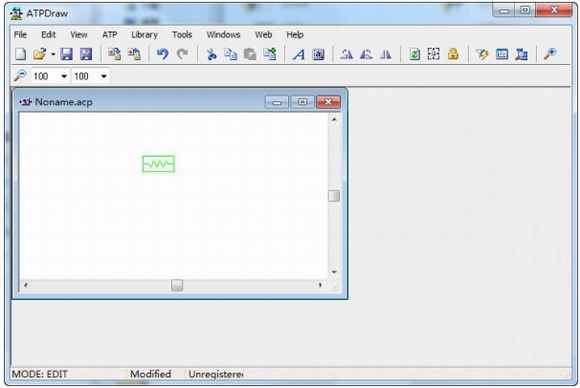
Task: Click the Undo arrow icon
Action: click(162, 54)
